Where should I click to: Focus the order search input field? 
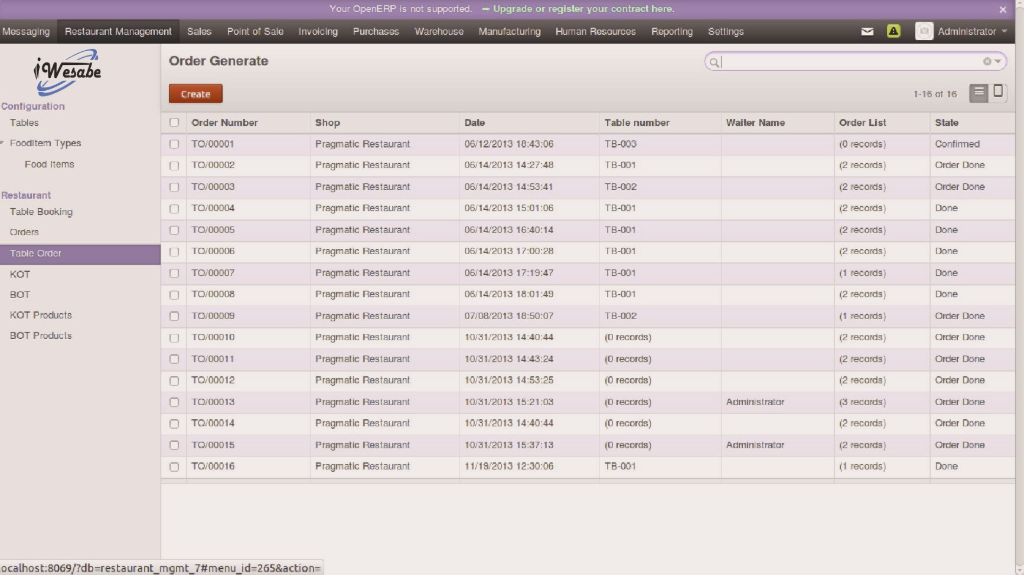pos(850,62)
